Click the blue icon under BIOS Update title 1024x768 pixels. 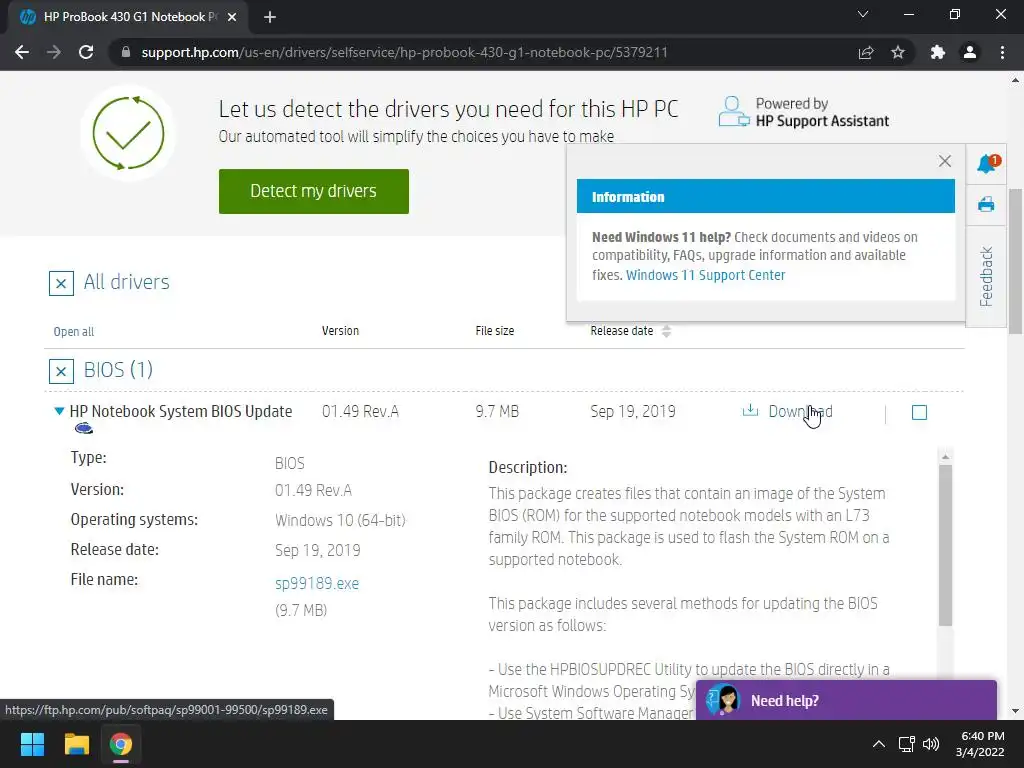pos(84,428)
